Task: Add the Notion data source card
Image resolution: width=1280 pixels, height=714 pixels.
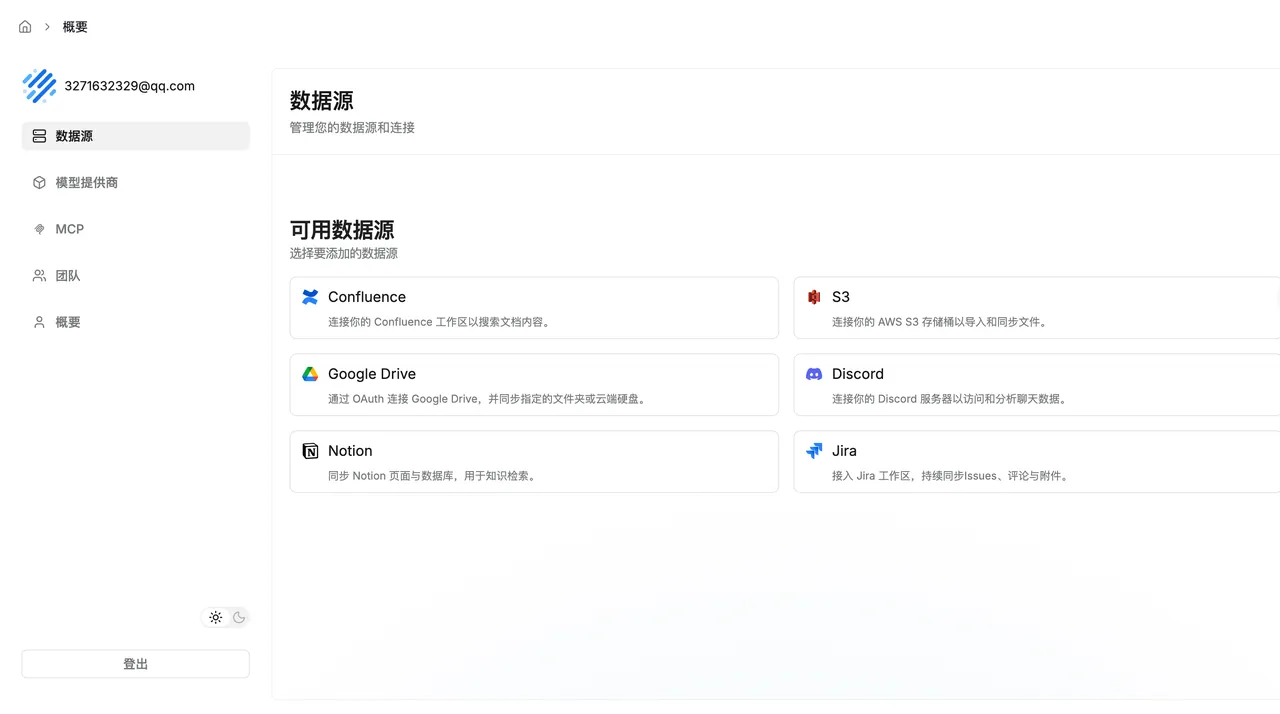Action: 534,462
